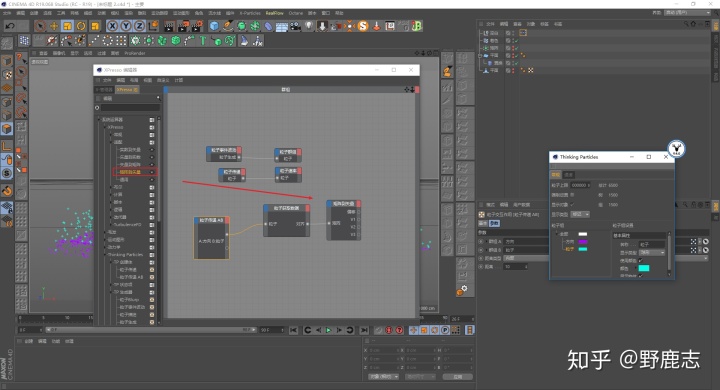Click the autokeying button
The image size is (720, 390).
[x=388, y=330]
